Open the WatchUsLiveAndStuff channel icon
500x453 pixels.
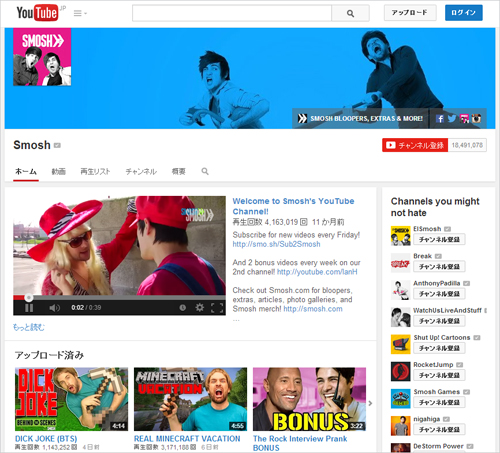point(401,317)
